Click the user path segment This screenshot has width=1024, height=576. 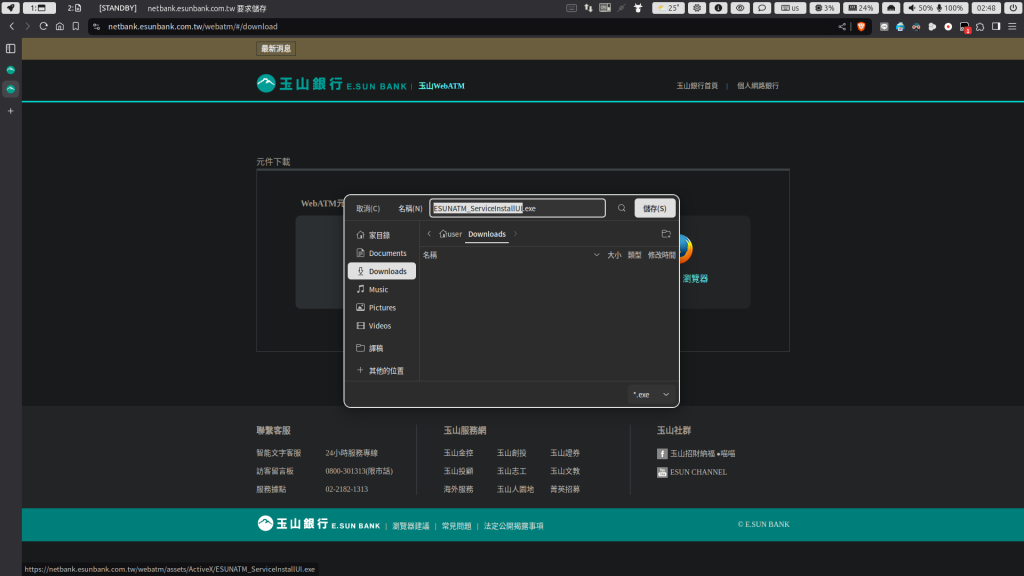[x=451, y=234]
